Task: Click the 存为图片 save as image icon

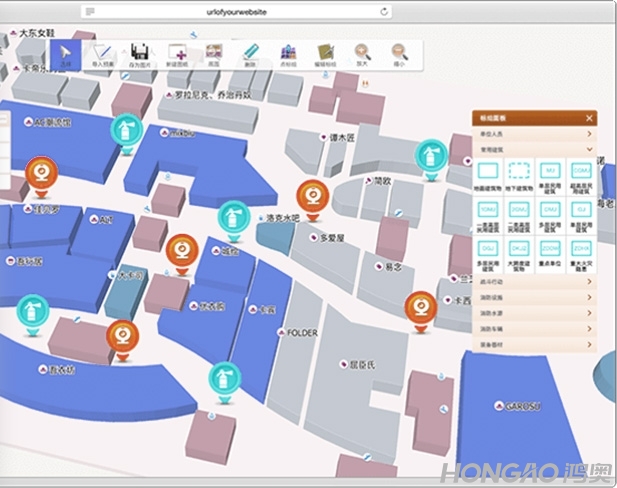Action: pyautogui.click(x=141, y=53)
